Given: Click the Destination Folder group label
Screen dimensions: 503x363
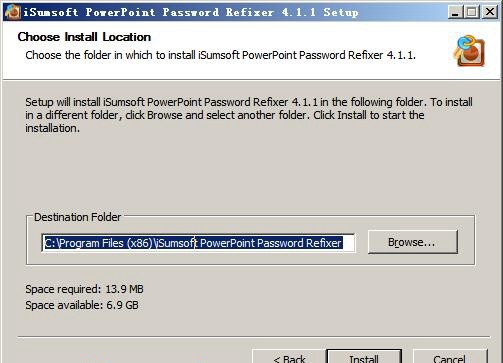Looking at the screenshot, I should [77, 217].
